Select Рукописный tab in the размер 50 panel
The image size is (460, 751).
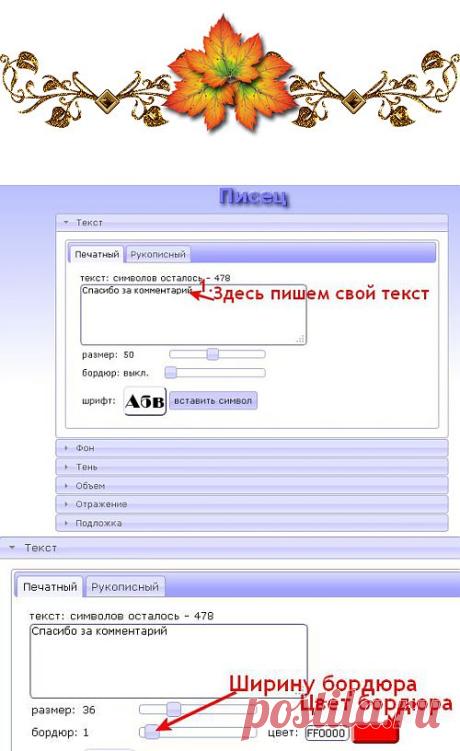pos(158,254)
